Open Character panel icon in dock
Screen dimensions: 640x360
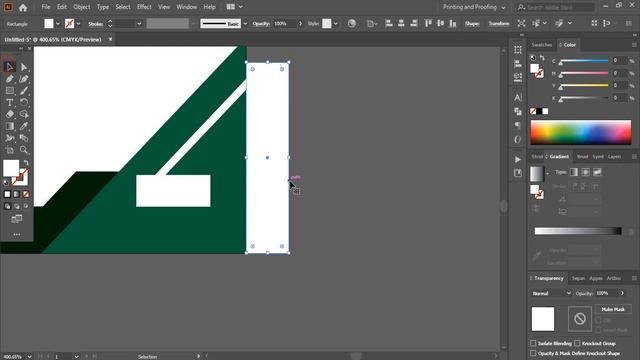point(518,98)
